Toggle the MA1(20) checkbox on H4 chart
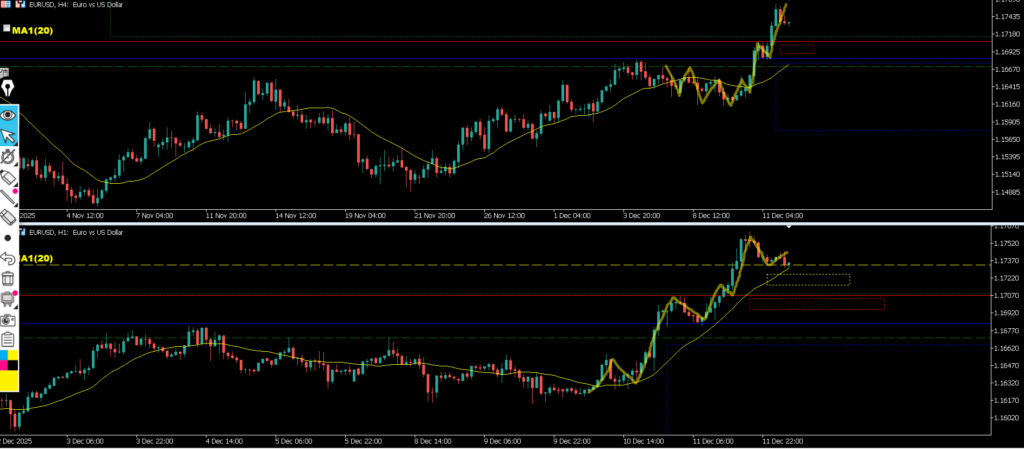Image resolution: width=1024 pixels, height=449 pixels. (6, 30)
